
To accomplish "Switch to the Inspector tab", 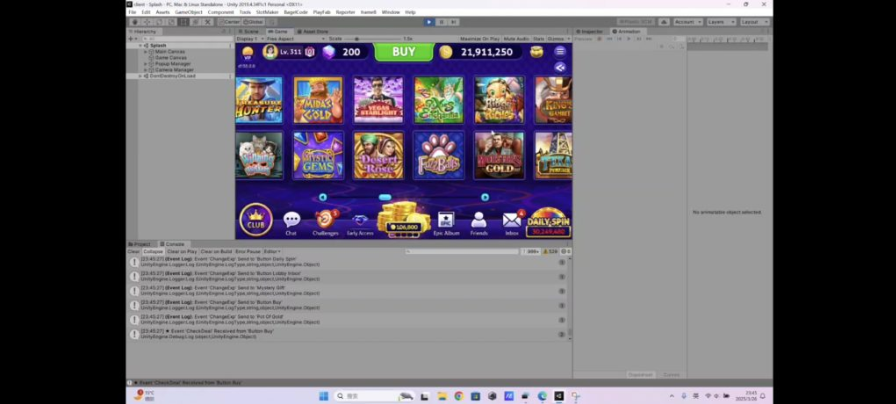I will click(x=592, y=31).
